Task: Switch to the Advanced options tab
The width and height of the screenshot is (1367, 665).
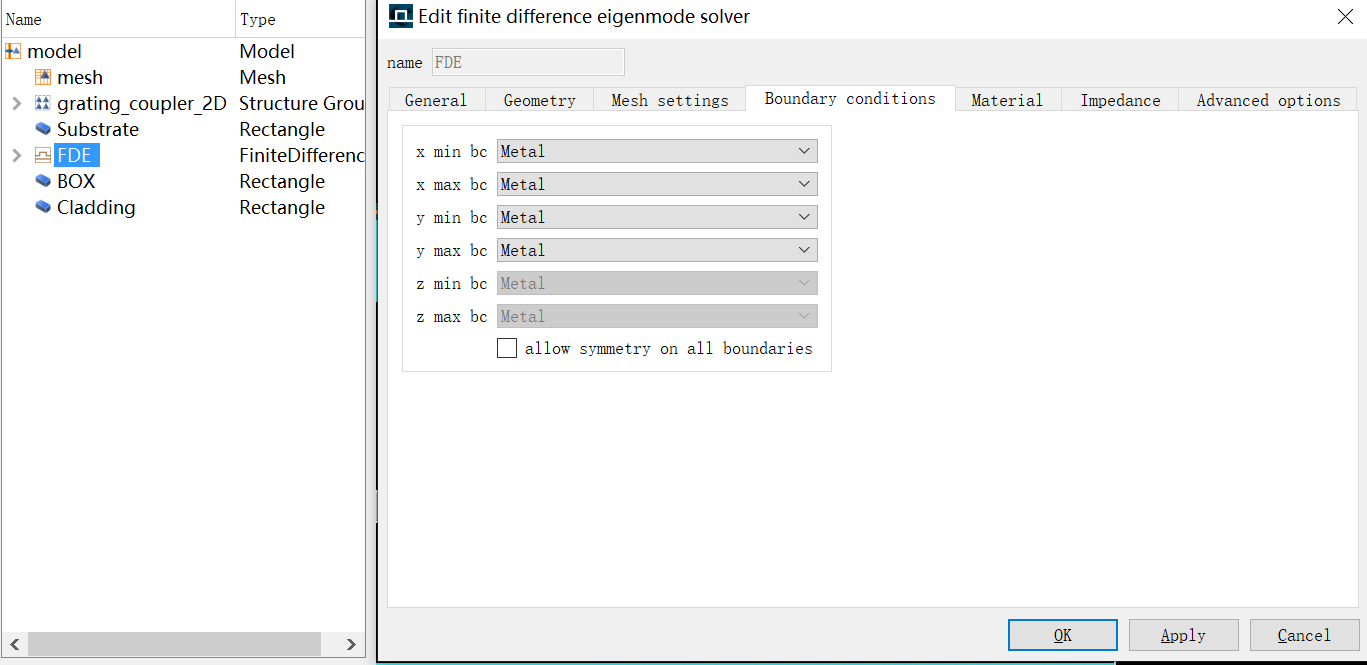Action: [1268, 100]
